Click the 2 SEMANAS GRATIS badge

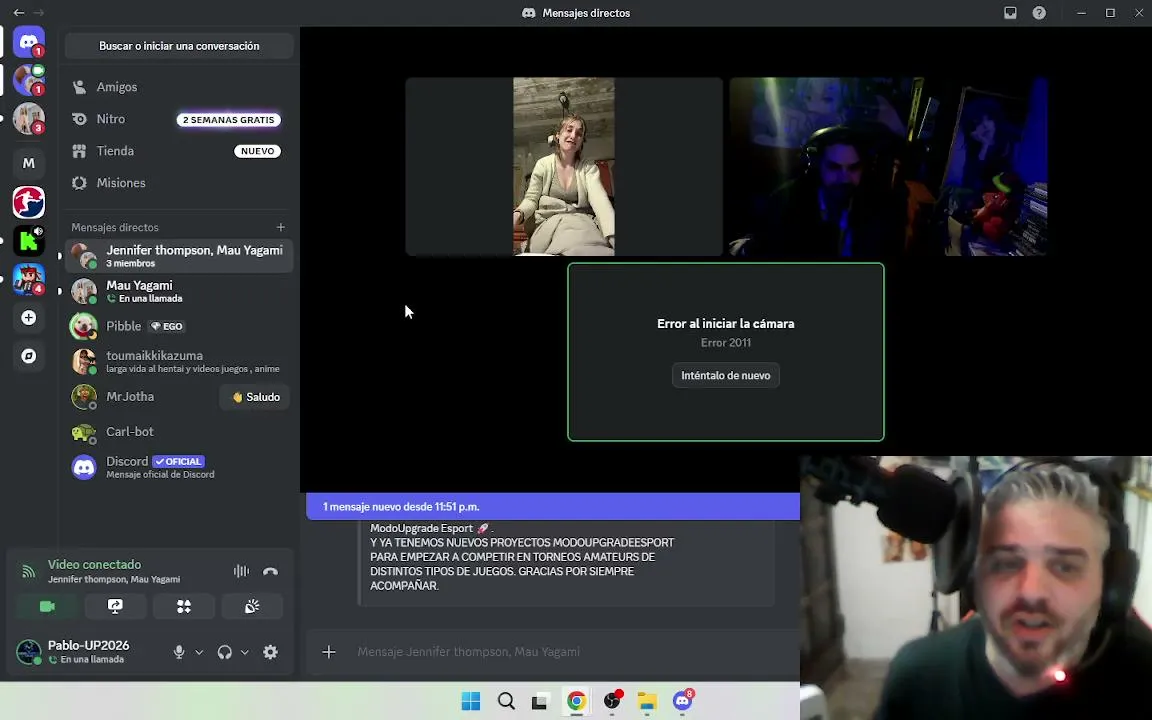tap(228, 120)
